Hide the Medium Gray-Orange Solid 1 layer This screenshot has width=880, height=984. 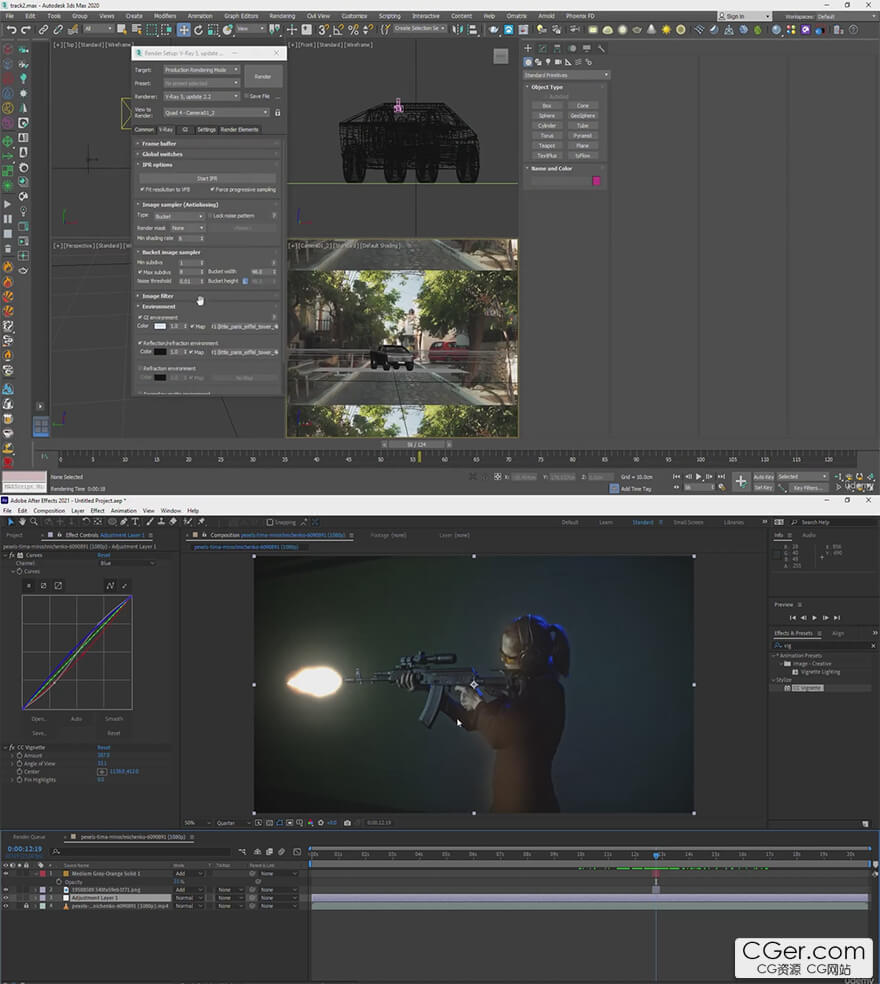coord(6,874)
